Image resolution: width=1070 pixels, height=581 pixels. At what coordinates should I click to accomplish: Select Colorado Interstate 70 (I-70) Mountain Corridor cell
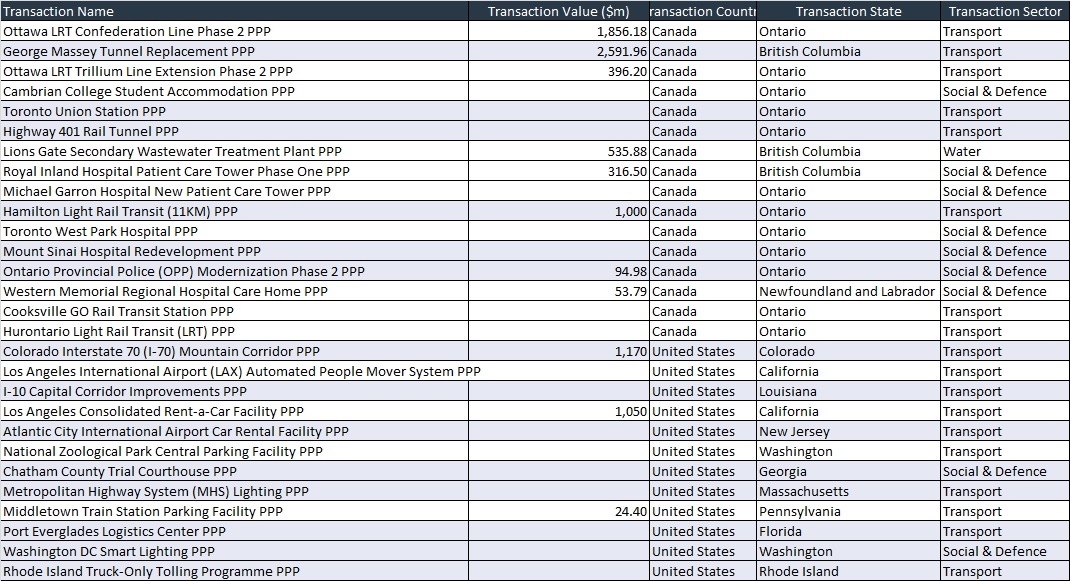[x=234, y=352]
